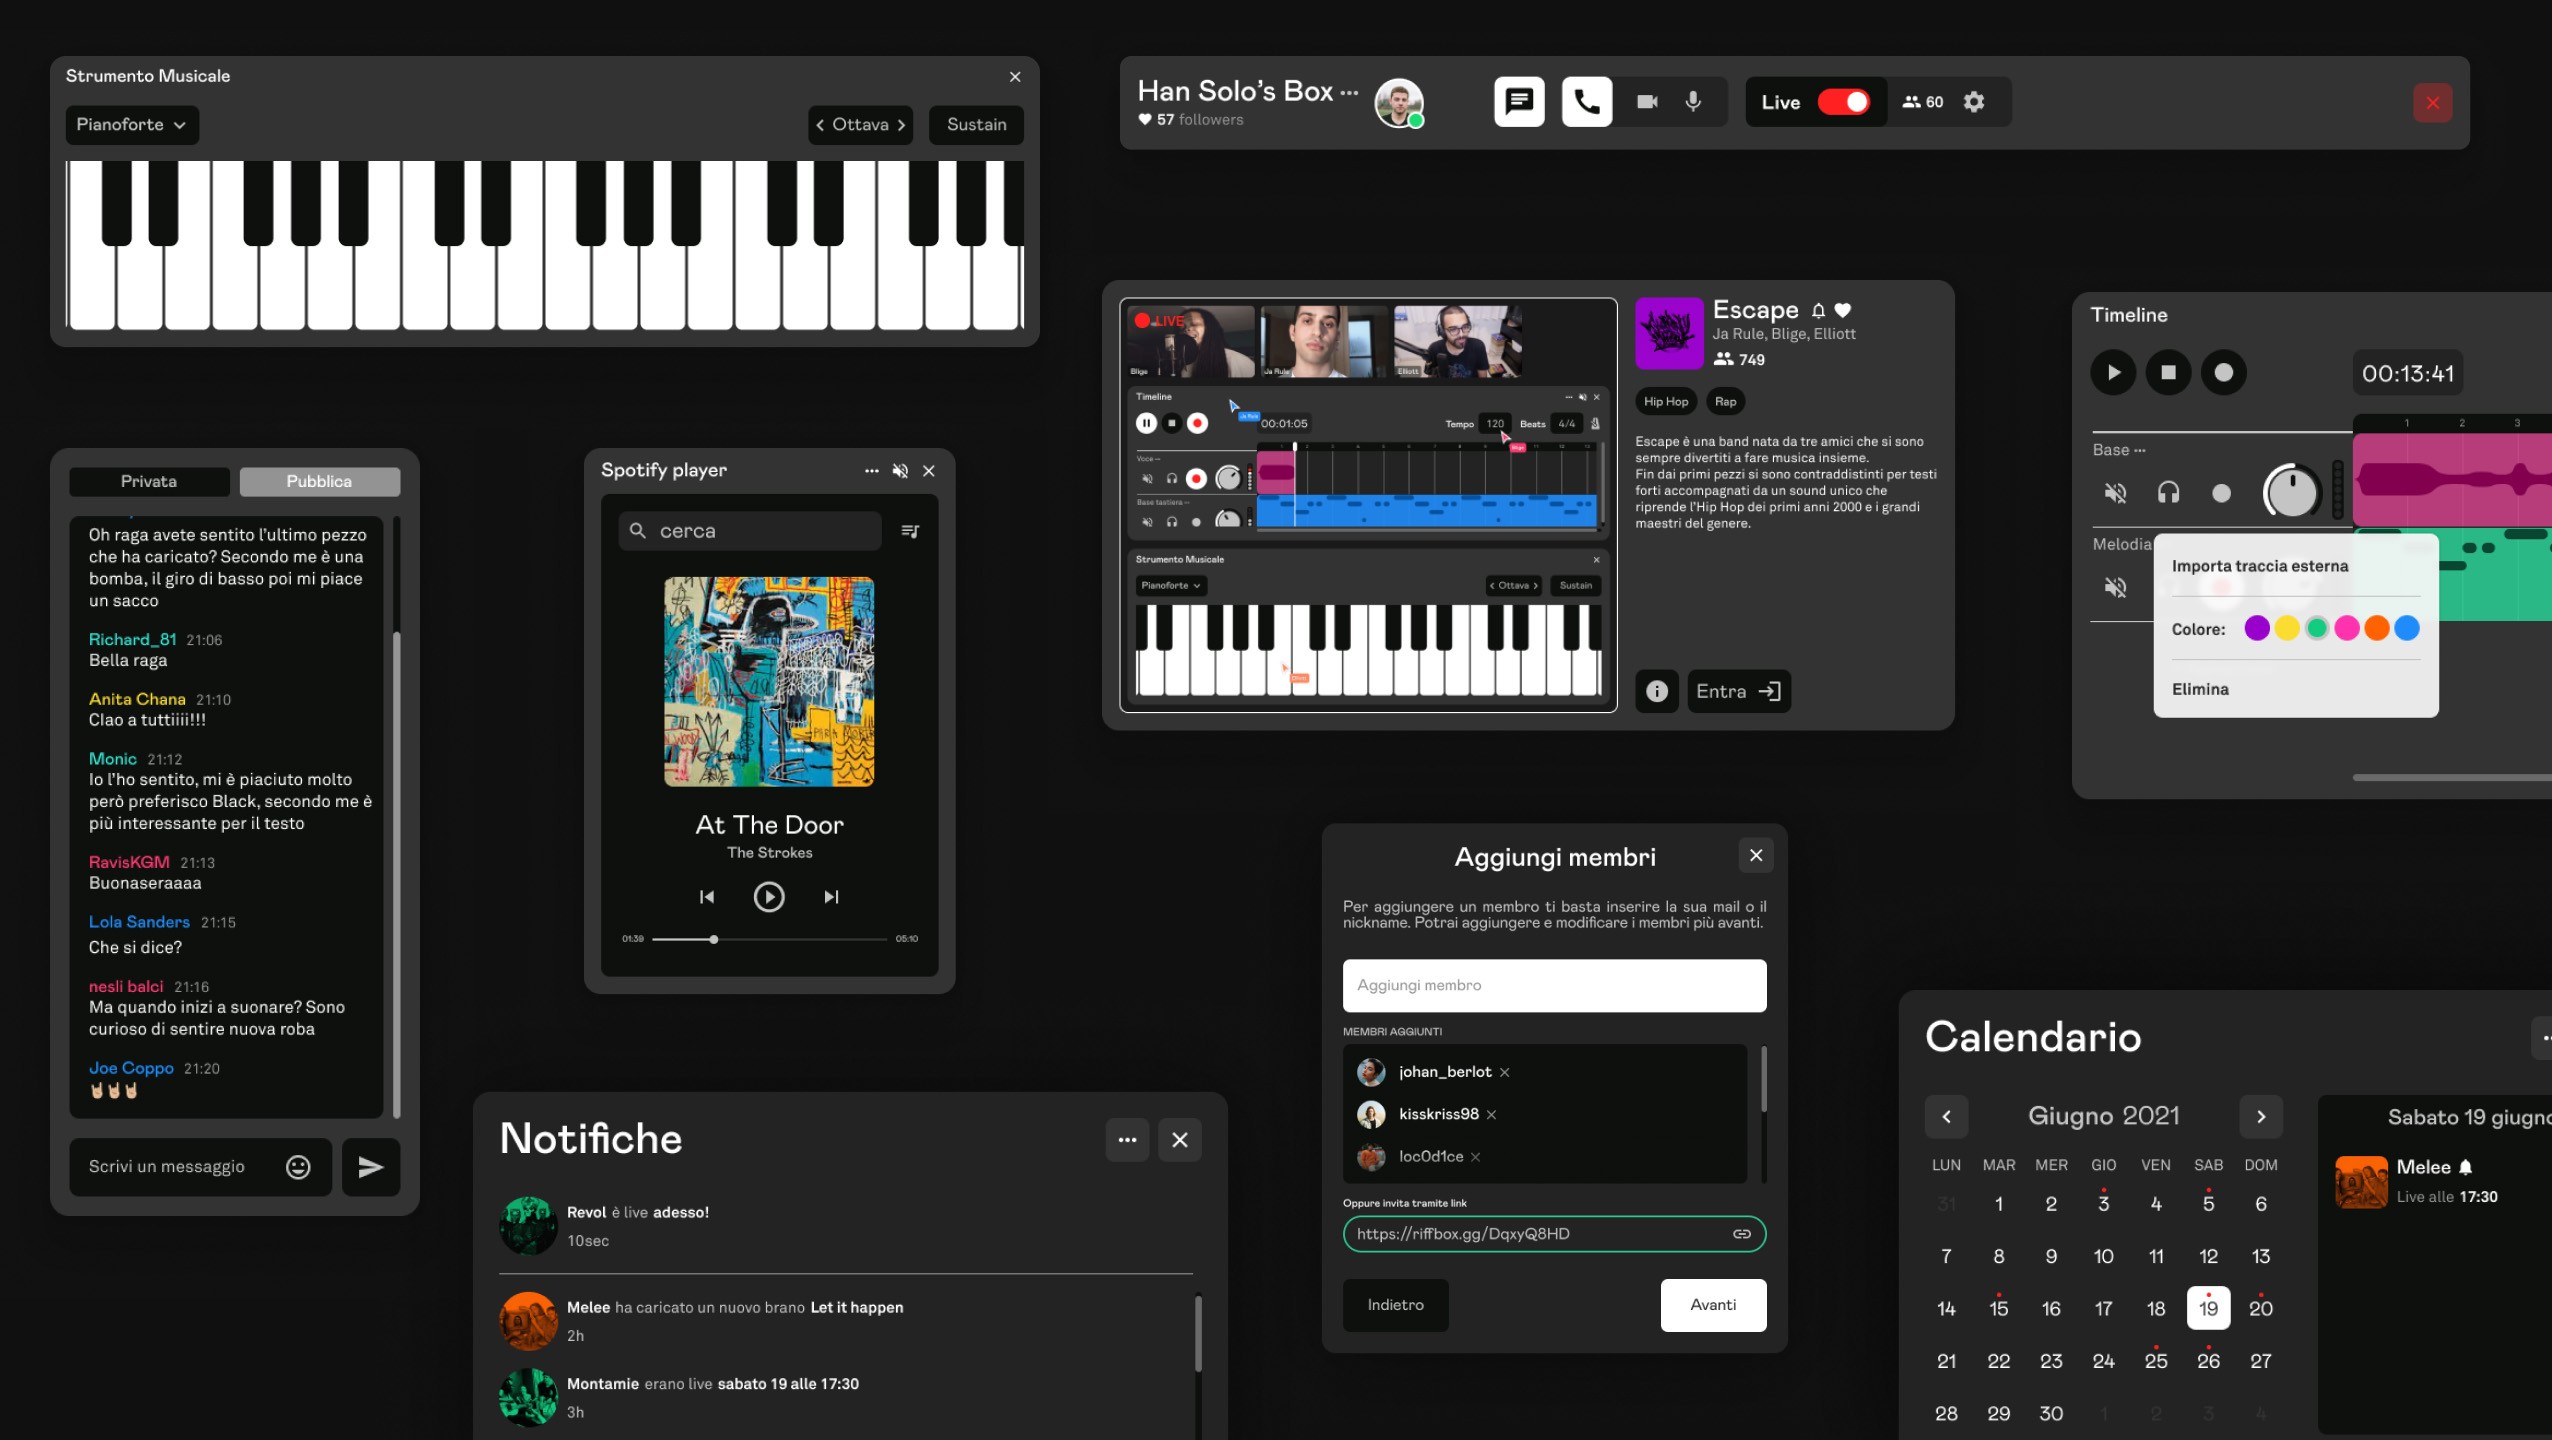2552x1440 pixels.
Task: Shift the Ottava up one octave
Action: (x=901, y=125)
